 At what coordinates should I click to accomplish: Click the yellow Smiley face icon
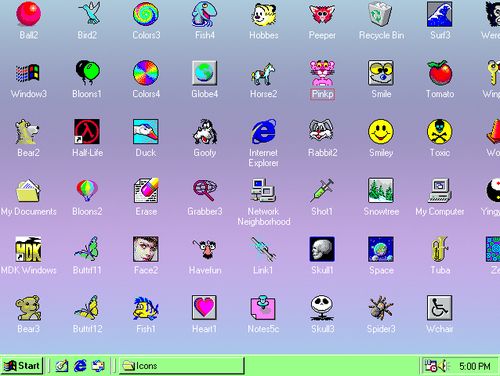[x=381, y=131]
